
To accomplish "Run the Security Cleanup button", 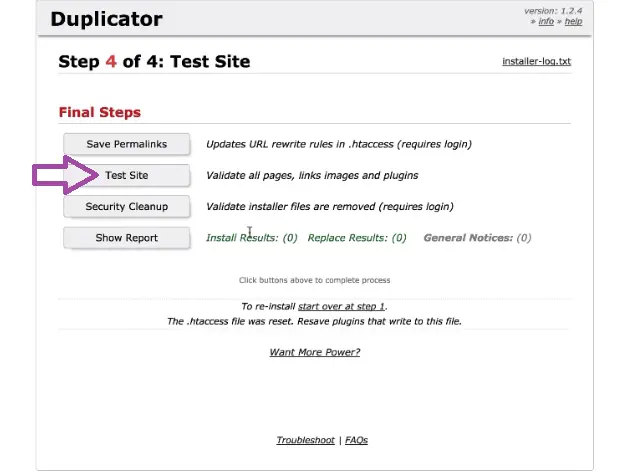I will pos(126,207).
